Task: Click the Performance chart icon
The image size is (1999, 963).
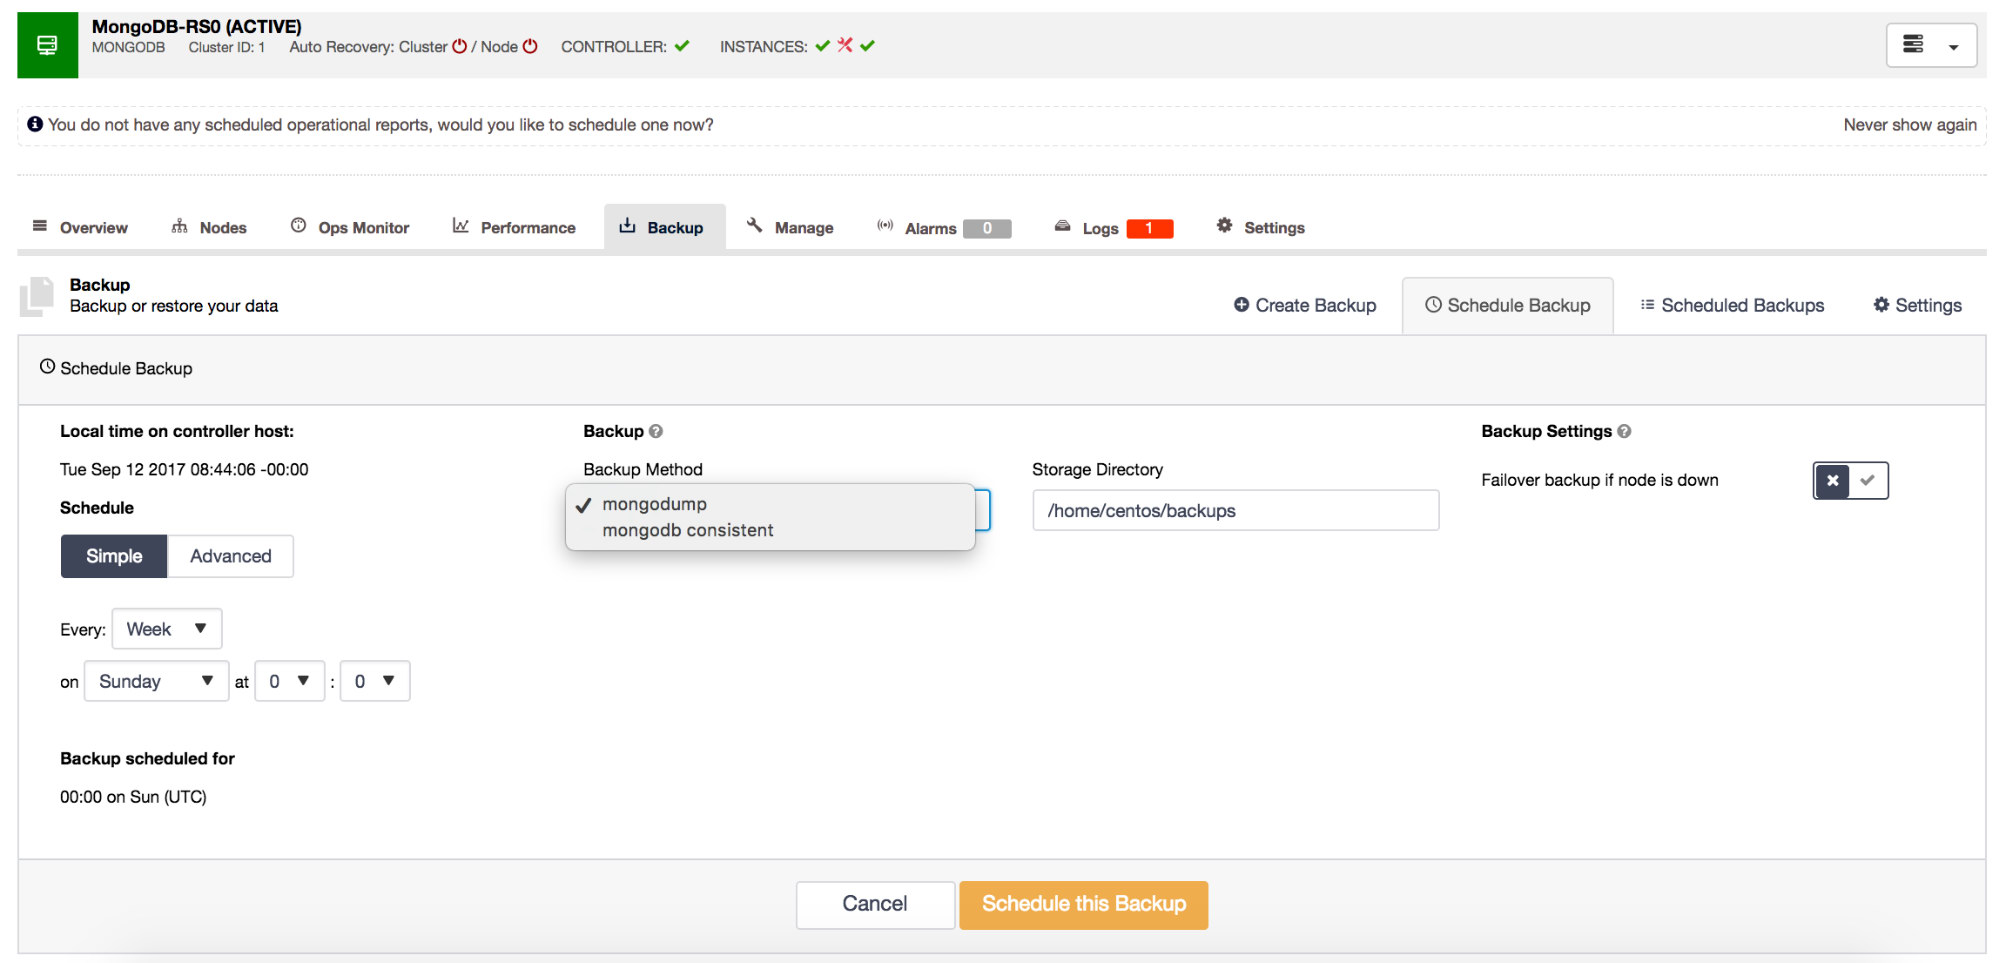Action: tap(461, 225)
